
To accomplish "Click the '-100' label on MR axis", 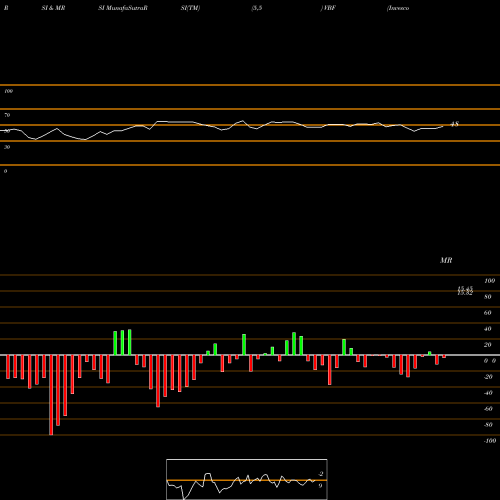I will click(490, 441).
